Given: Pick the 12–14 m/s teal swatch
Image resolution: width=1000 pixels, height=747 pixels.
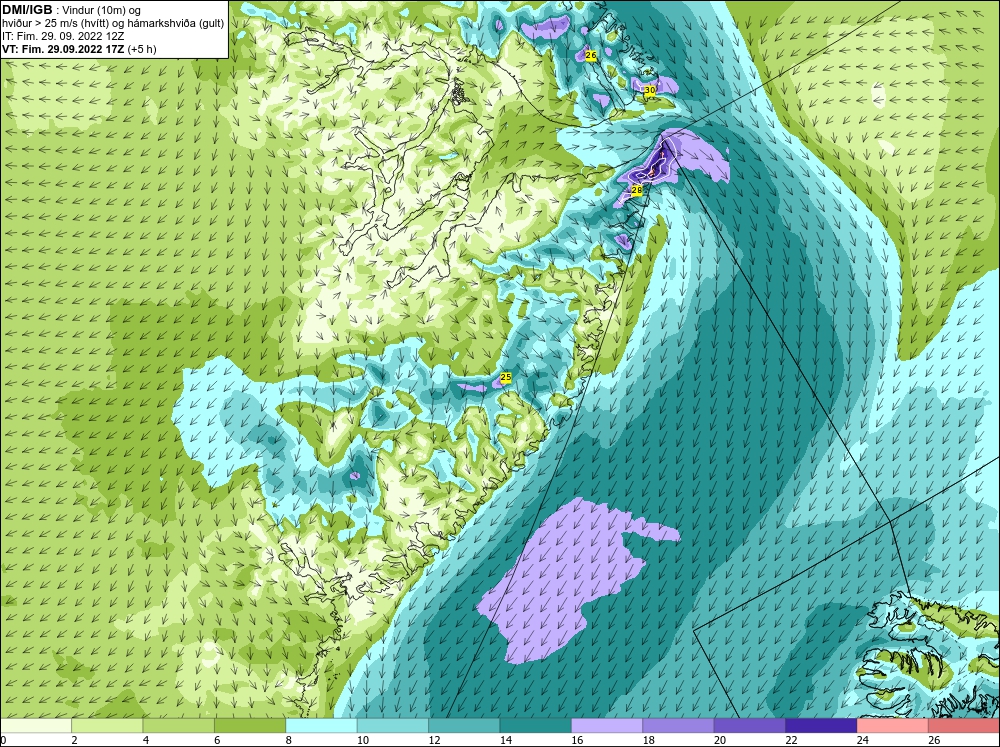Looking at the screenshot, I should pos(464,726).
